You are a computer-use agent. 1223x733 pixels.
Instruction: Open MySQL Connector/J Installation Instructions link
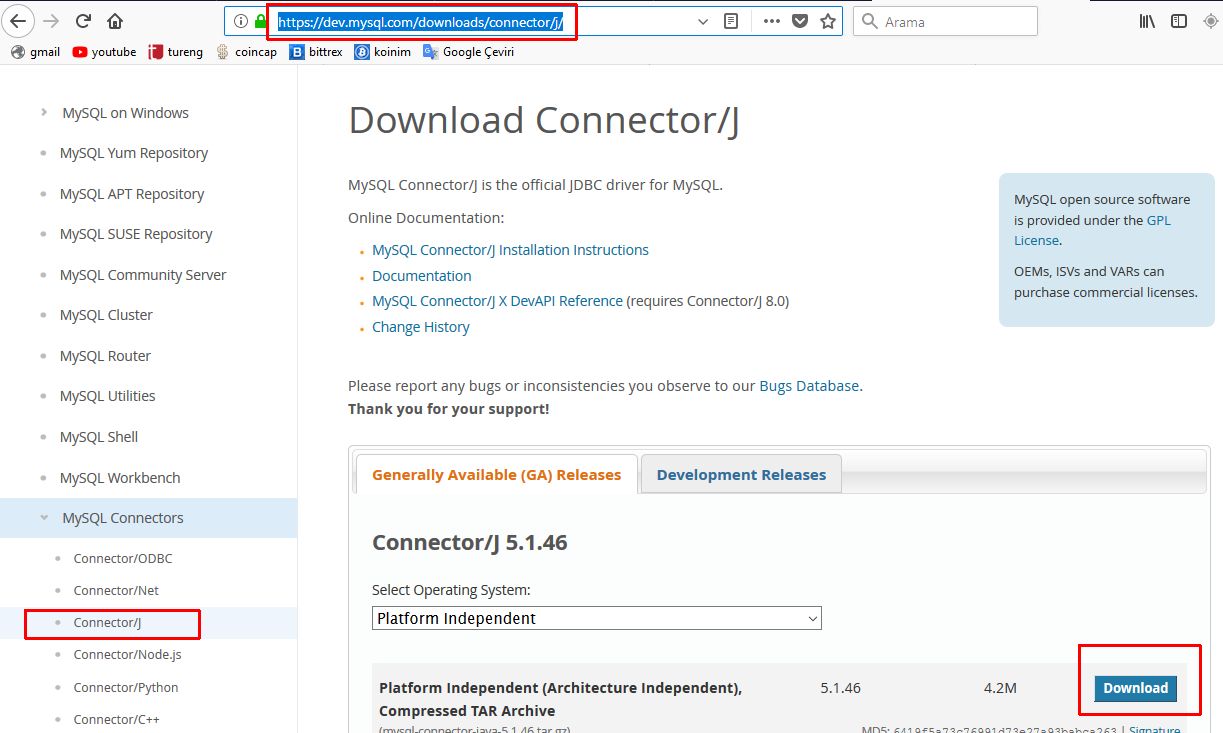pyautogui.click(x=510, y=250)
